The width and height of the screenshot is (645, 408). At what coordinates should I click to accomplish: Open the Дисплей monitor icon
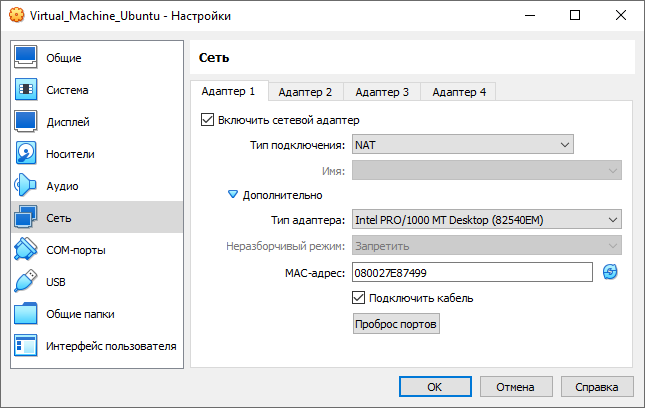click(x=26, y=122)
